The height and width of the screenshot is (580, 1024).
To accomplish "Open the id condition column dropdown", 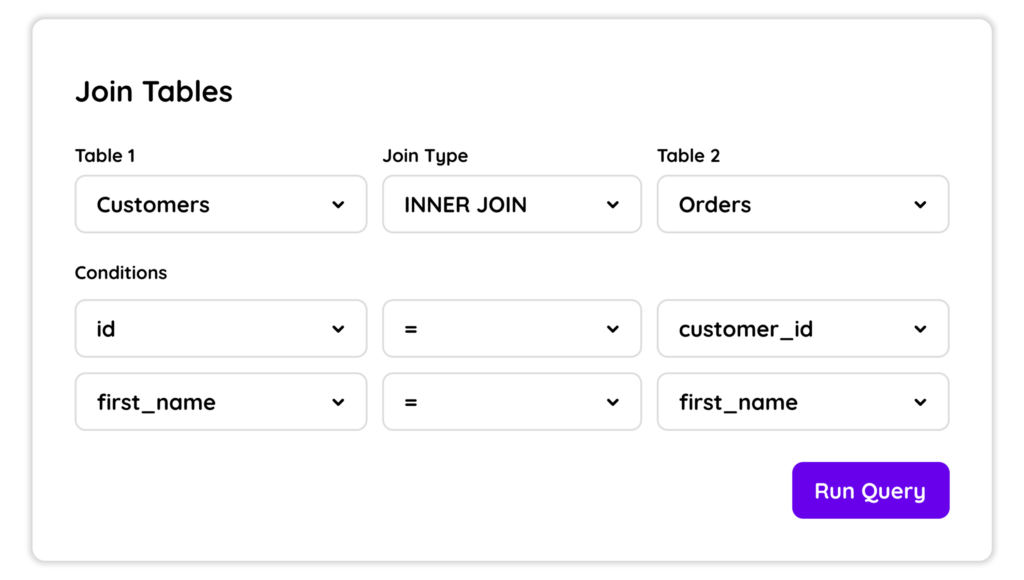I will click(221, 329).
